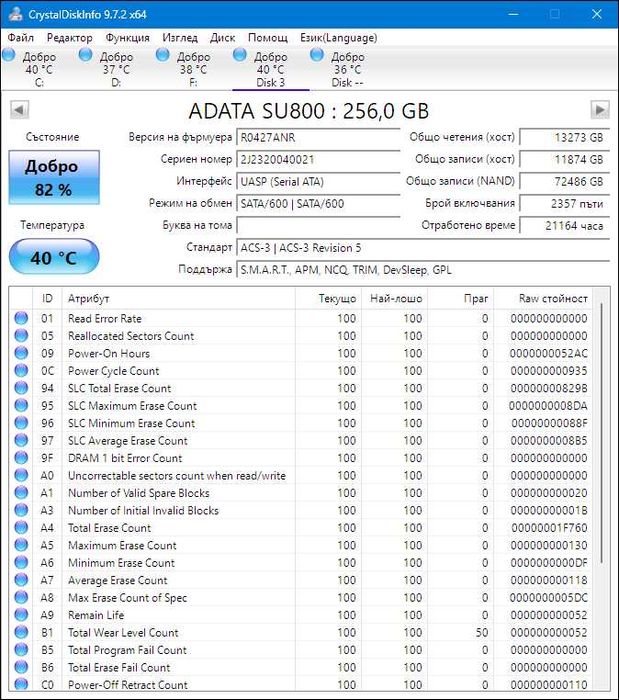Click raw value 00000001F760 of Total Erase Count
This screenshot has width=619, height=700.
coord(549,528)
